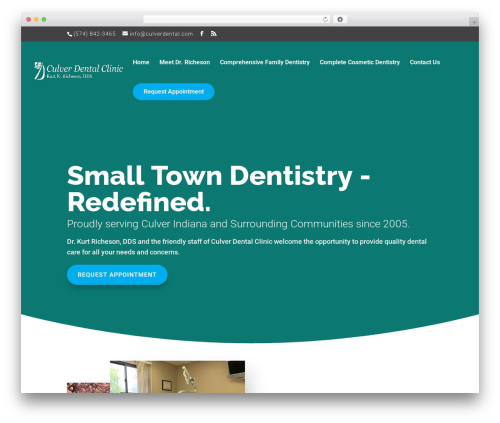The image size is (500, 423).
Task: Click the green maximize window dot
Action: 44,20
